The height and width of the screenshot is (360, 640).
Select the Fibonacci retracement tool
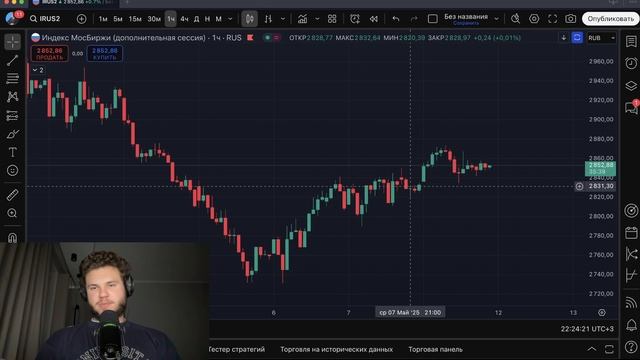tap(13, 78)
